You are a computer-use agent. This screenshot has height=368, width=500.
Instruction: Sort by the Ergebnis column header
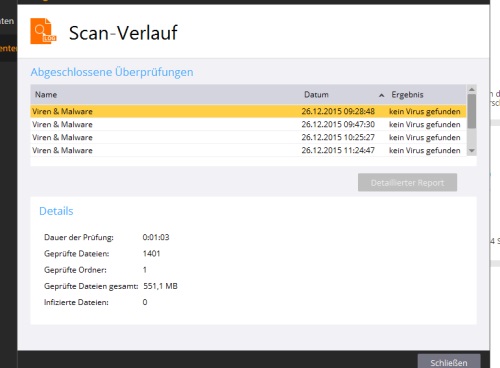tap(407, 95)
